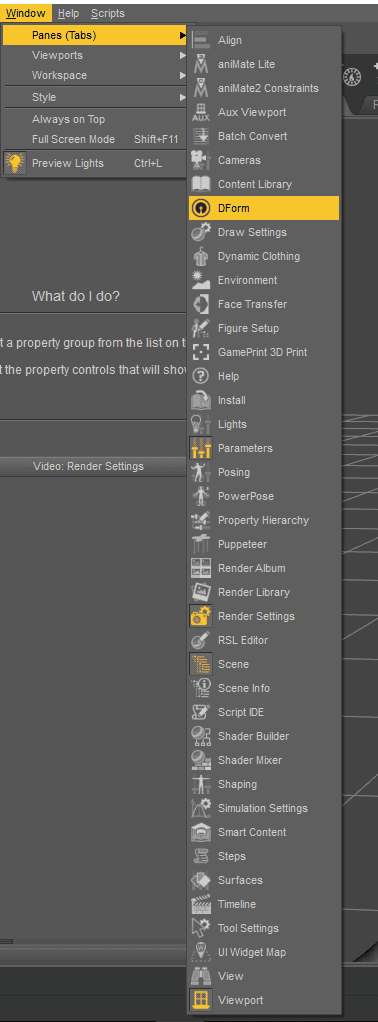
Task: Toggle the Scene pane checked icon
Action: (201, 664)
